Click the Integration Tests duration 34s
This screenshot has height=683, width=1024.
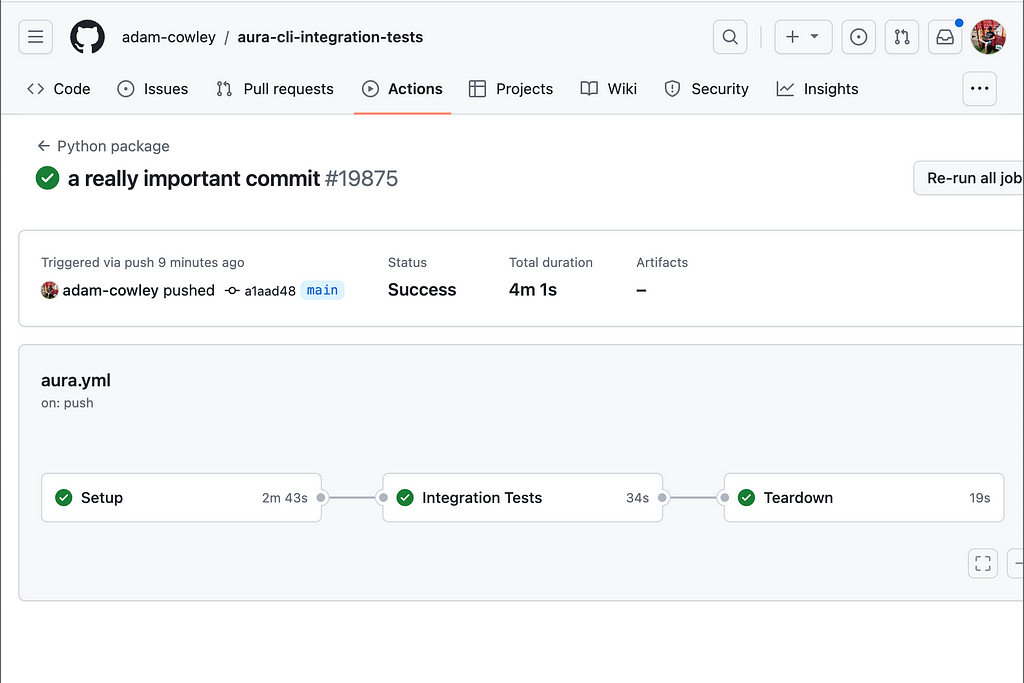[x=637, y=498]
